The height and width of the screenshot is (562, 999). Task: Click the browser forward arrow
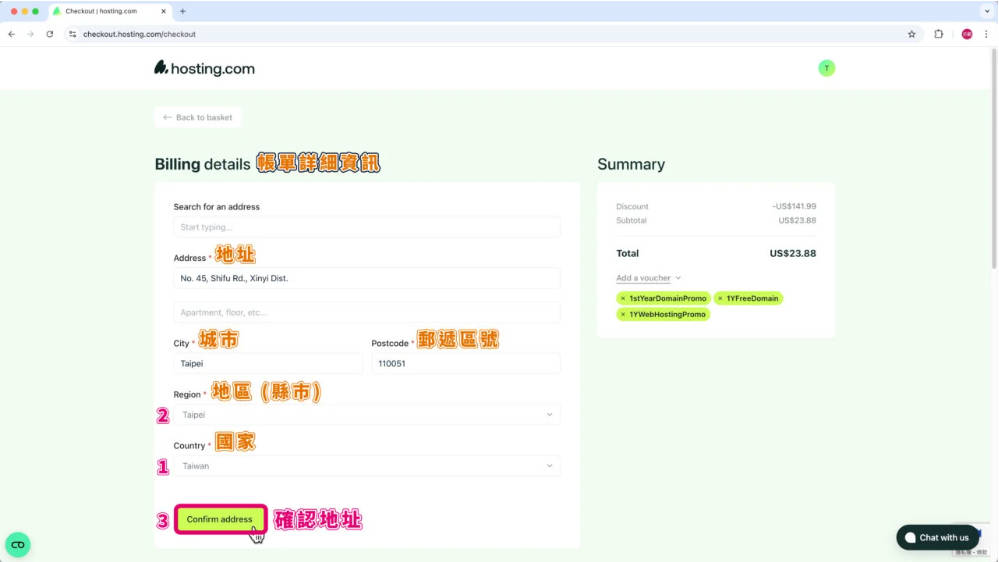[x=30, y=34]
